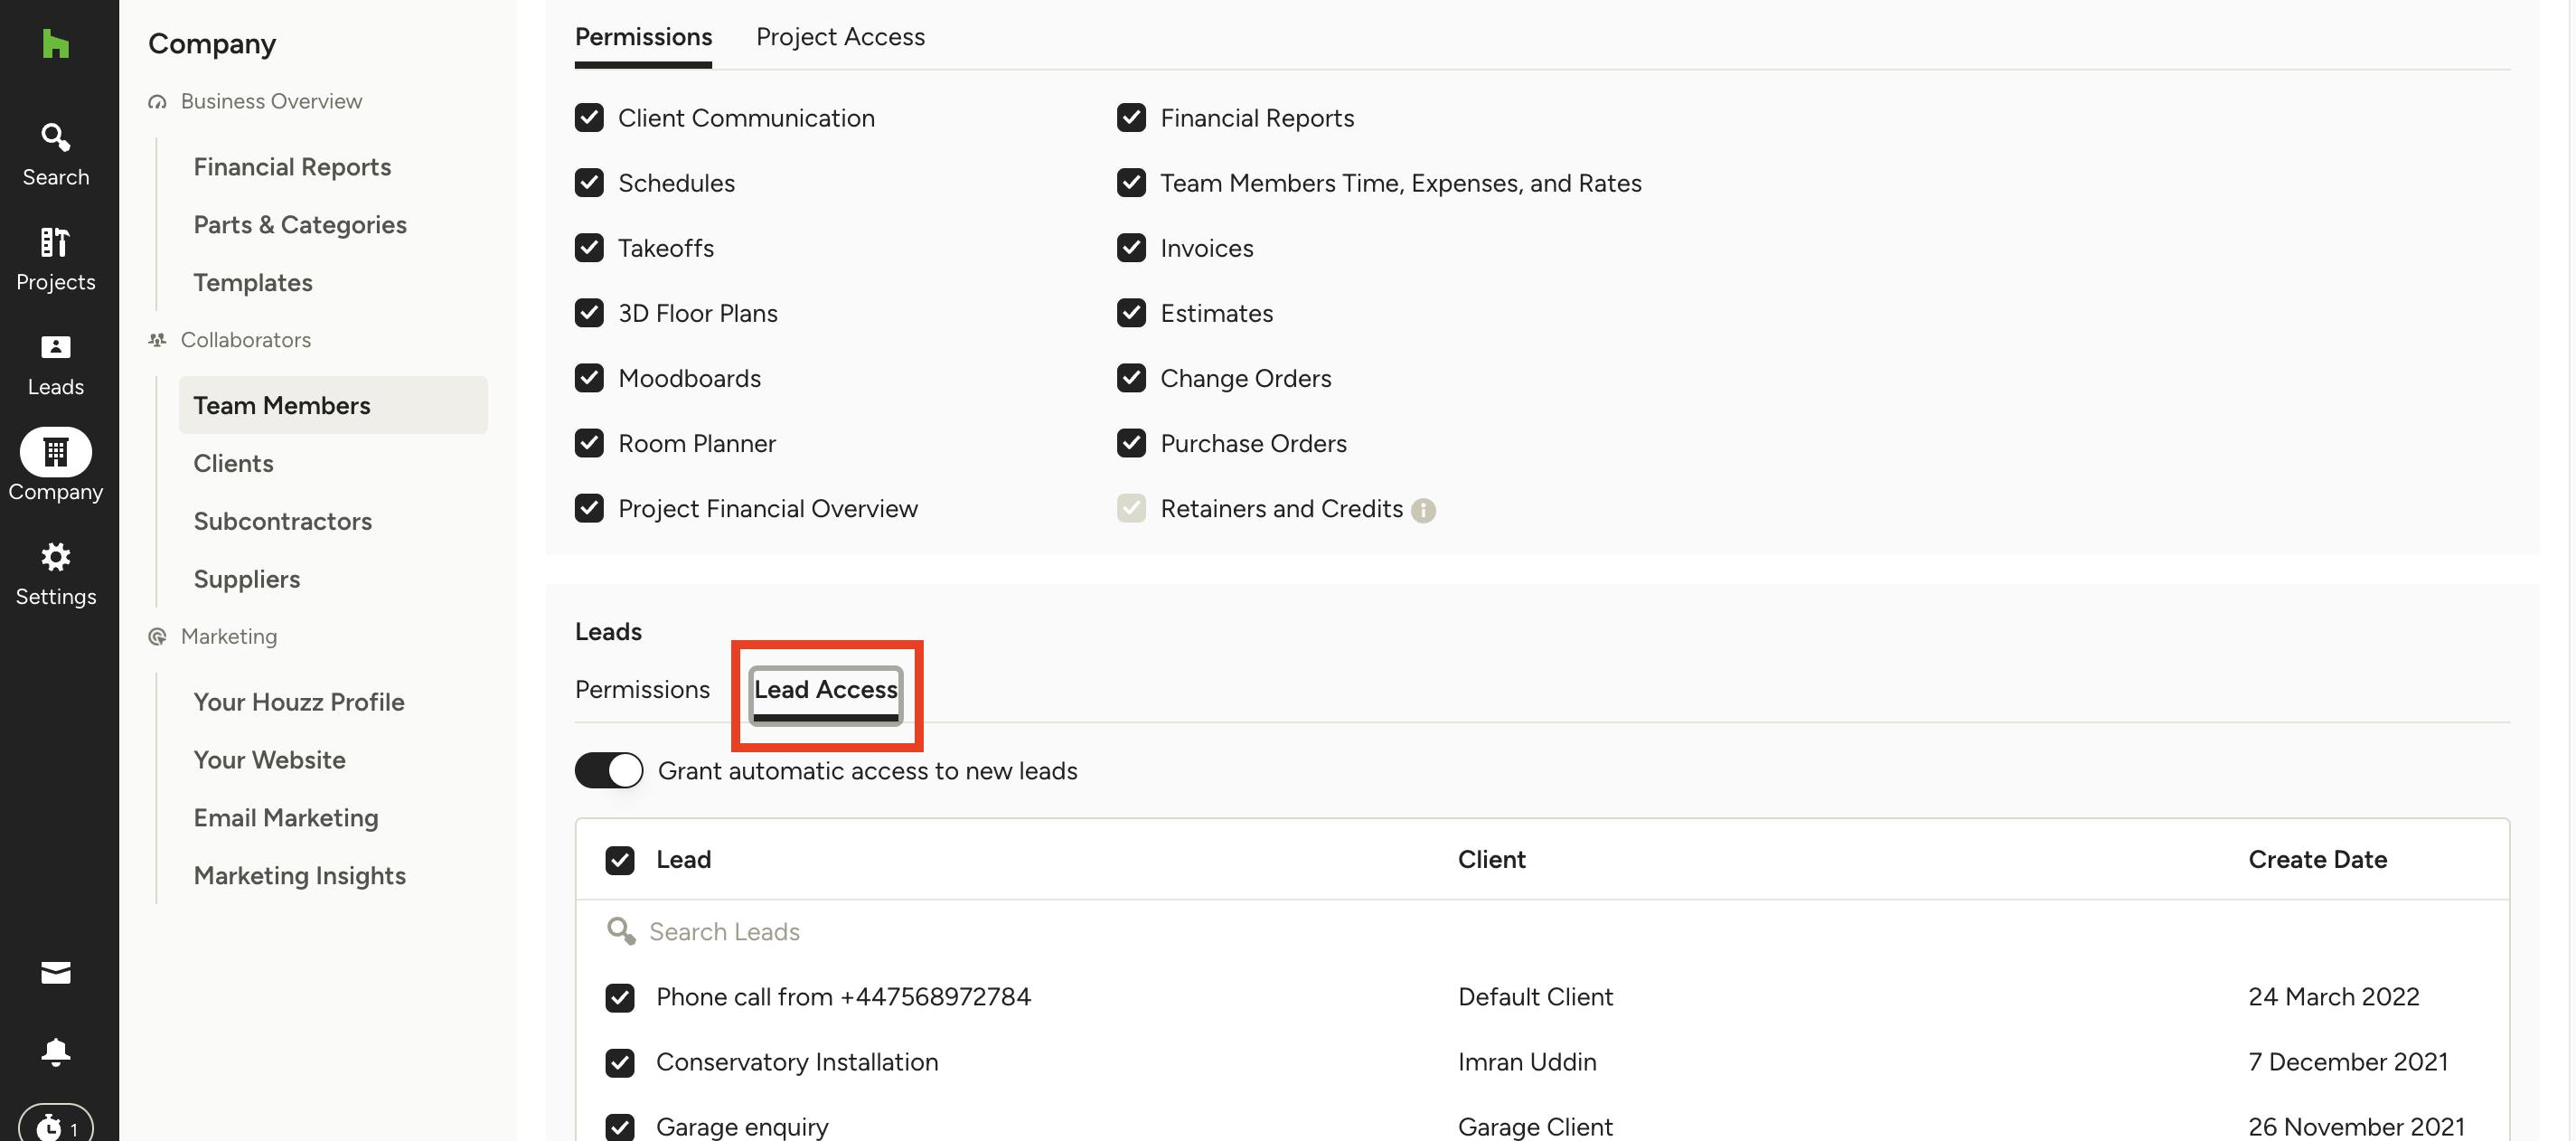Screen dimensions: 2576x1141
Task: Select the Lead Access tab
Action: [x=826, y=693]
